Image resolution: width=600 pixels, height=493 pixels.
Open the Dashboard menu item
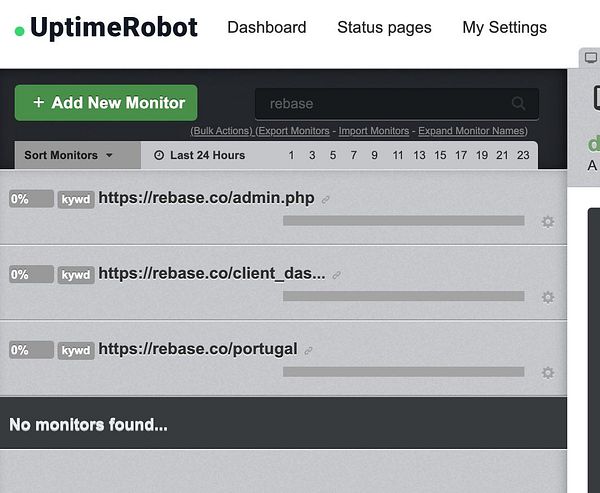[x=267, y=28]
